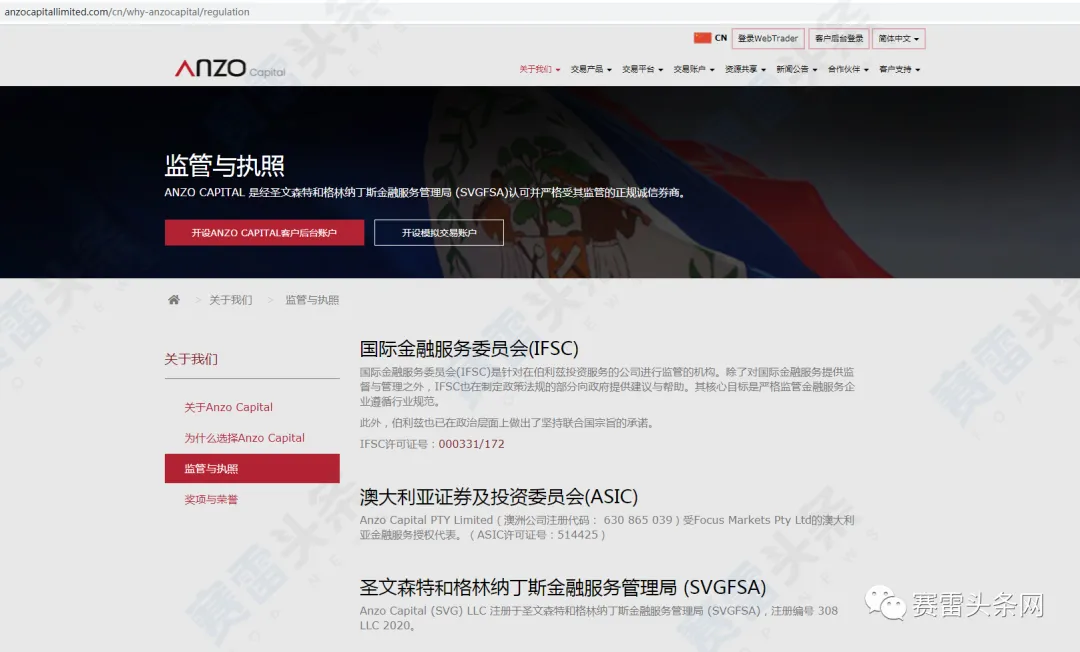Viewport: 1080px width, 652px height.
Task: Click the address bar URL text
Action: point(127,12)
